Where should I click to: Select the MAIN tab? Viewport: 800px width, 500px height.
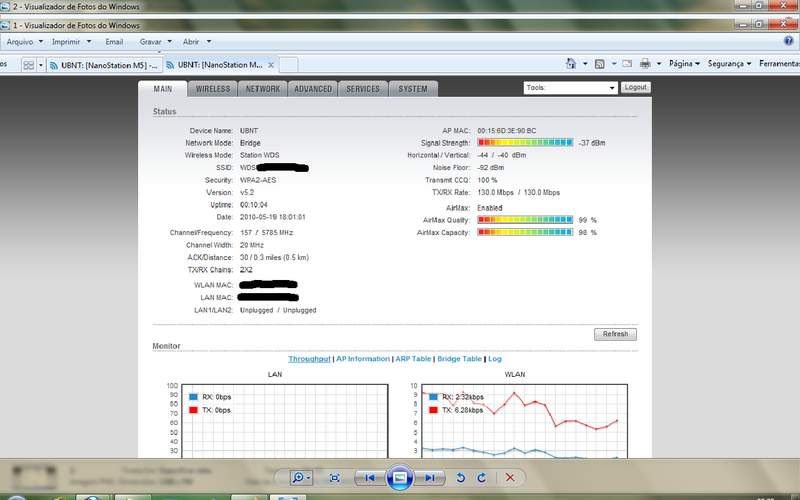click(163, 89)
